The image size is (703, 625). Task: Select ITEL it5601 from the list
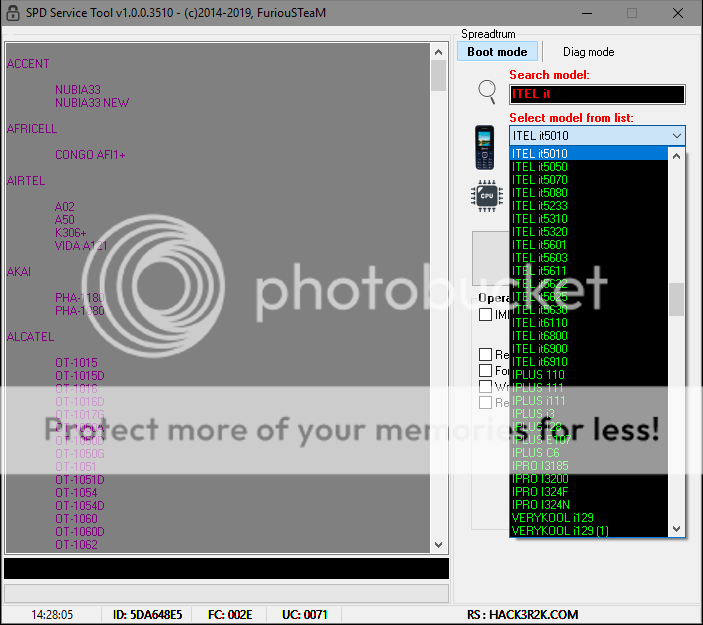[x=589, y=245]
